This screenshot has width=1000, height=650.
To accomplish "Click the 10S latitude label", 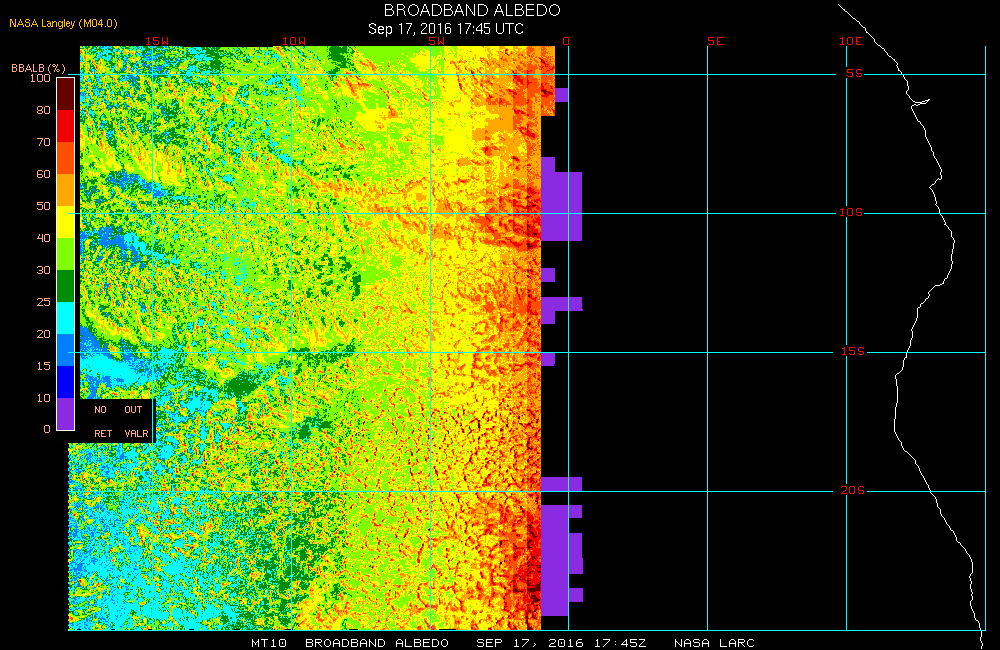I will point(850,212).
